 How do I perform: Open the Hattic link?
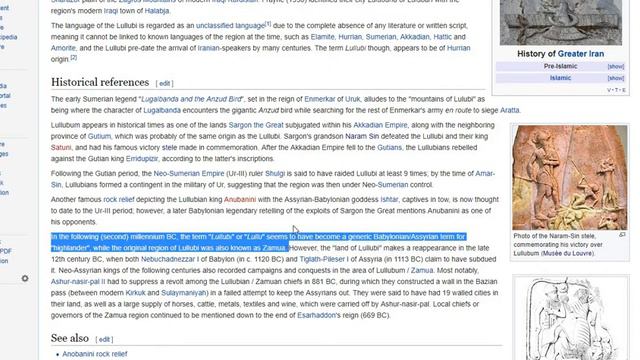coord(442,37)
